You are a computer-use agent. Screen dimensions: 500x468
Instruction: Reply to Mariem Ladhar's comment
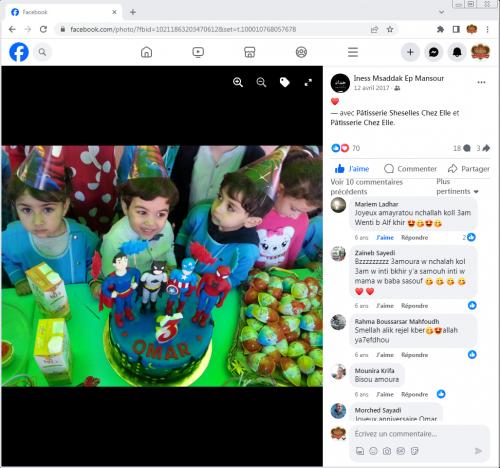tap(414, 238)
